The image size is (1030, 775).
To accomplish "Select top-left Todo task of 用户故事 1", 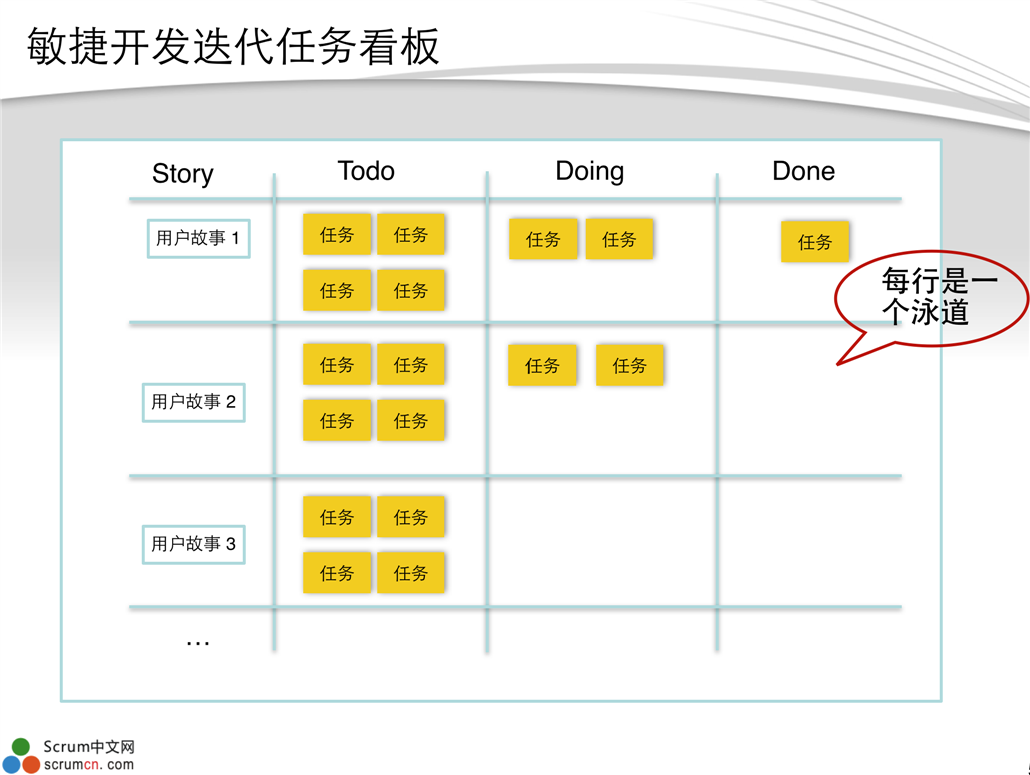I will click(337, 235).
